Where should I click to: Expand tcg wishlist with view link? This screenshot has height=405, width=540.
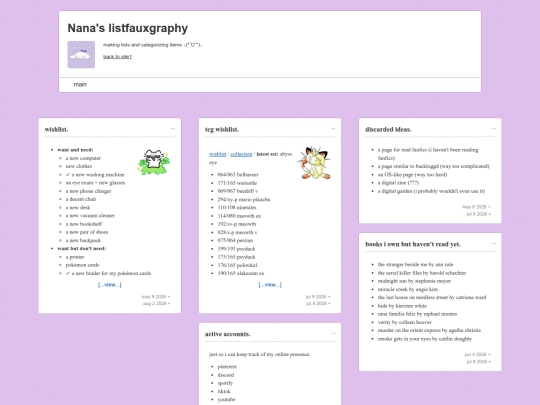pos(270,285)
